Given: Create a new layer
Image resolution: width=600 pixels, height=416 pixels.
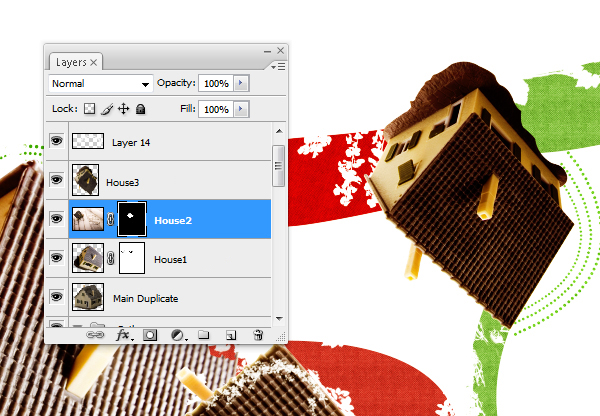Looking at the screenshot, I should 231,335.
